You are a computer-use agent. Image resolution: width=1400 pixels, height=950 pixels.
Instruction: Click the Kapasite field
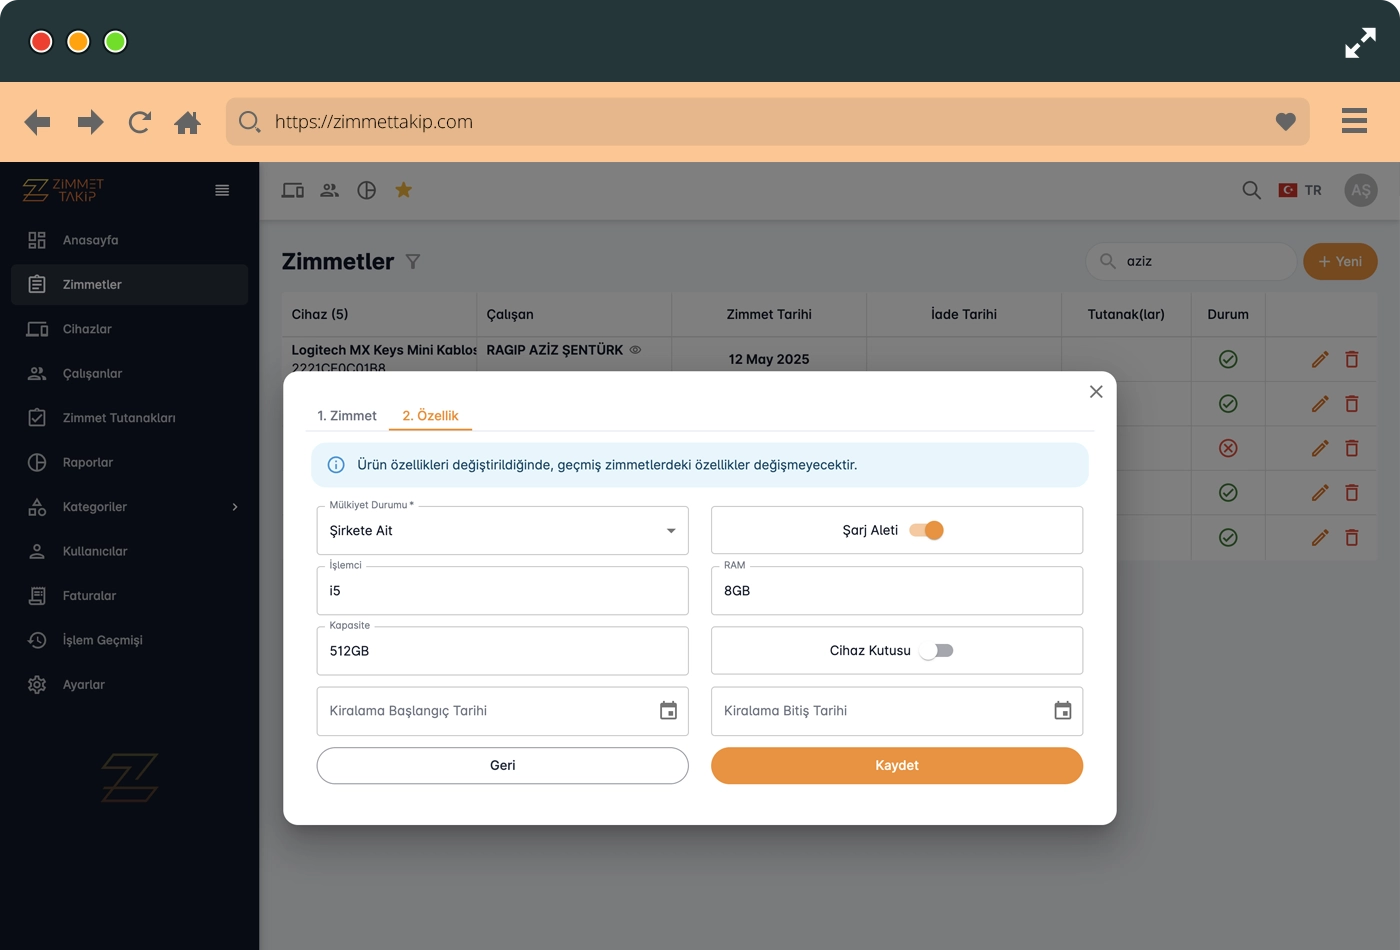click(x=503, y=651)
